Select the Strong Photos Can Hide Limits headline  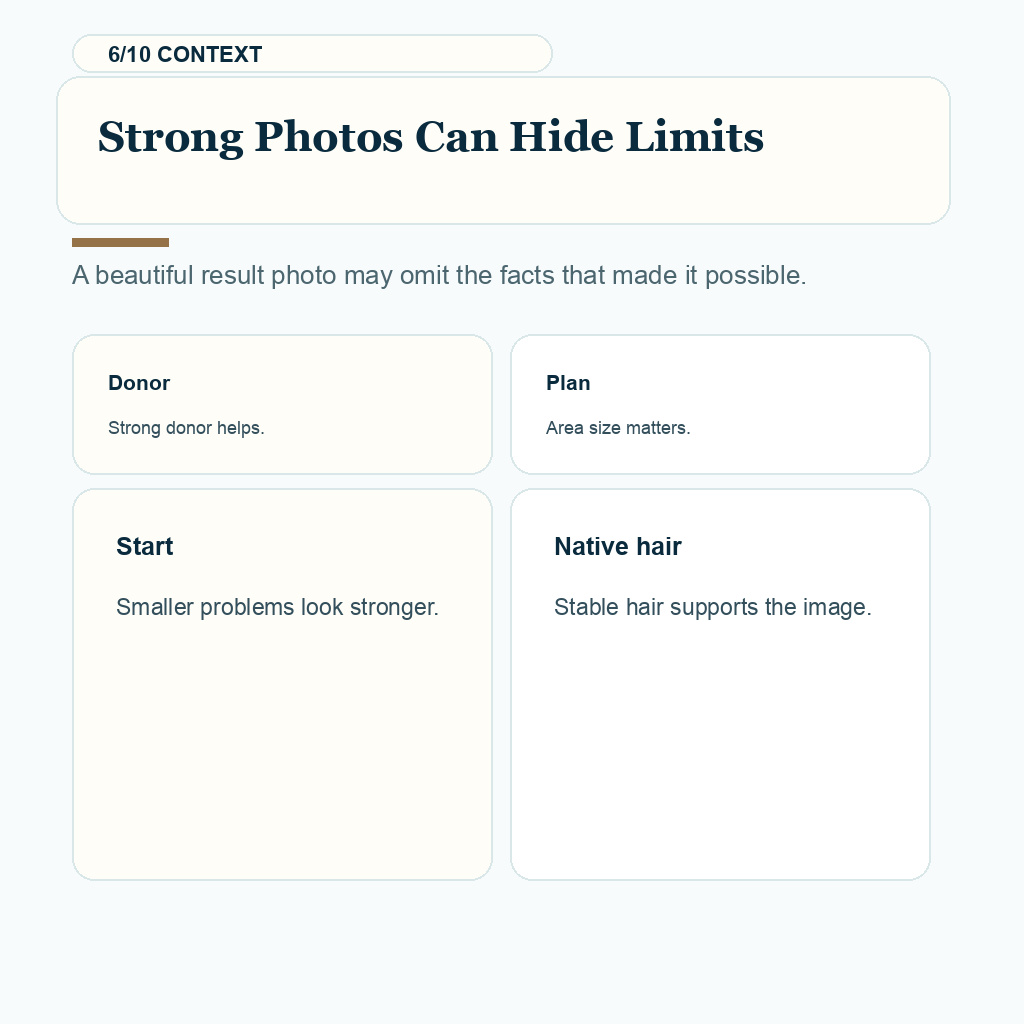[430, 136]
